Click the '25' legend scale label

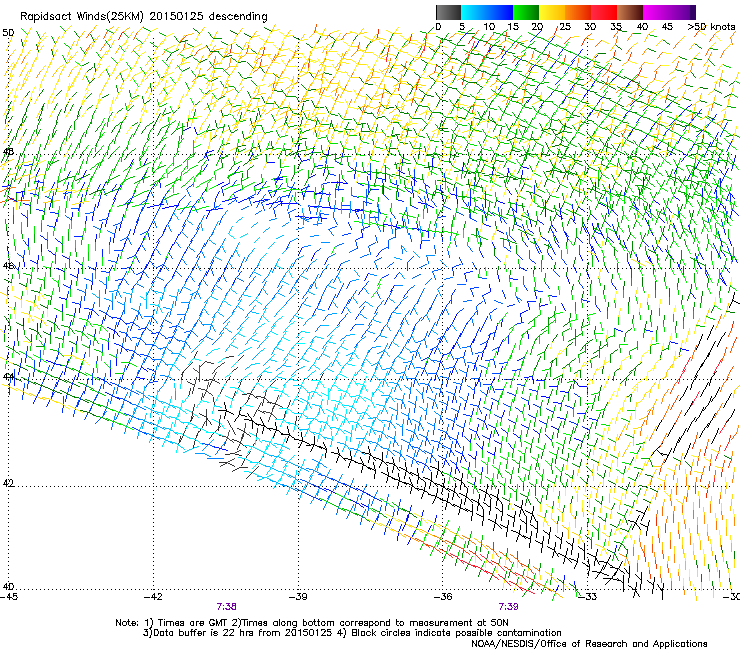pos(565,27)
